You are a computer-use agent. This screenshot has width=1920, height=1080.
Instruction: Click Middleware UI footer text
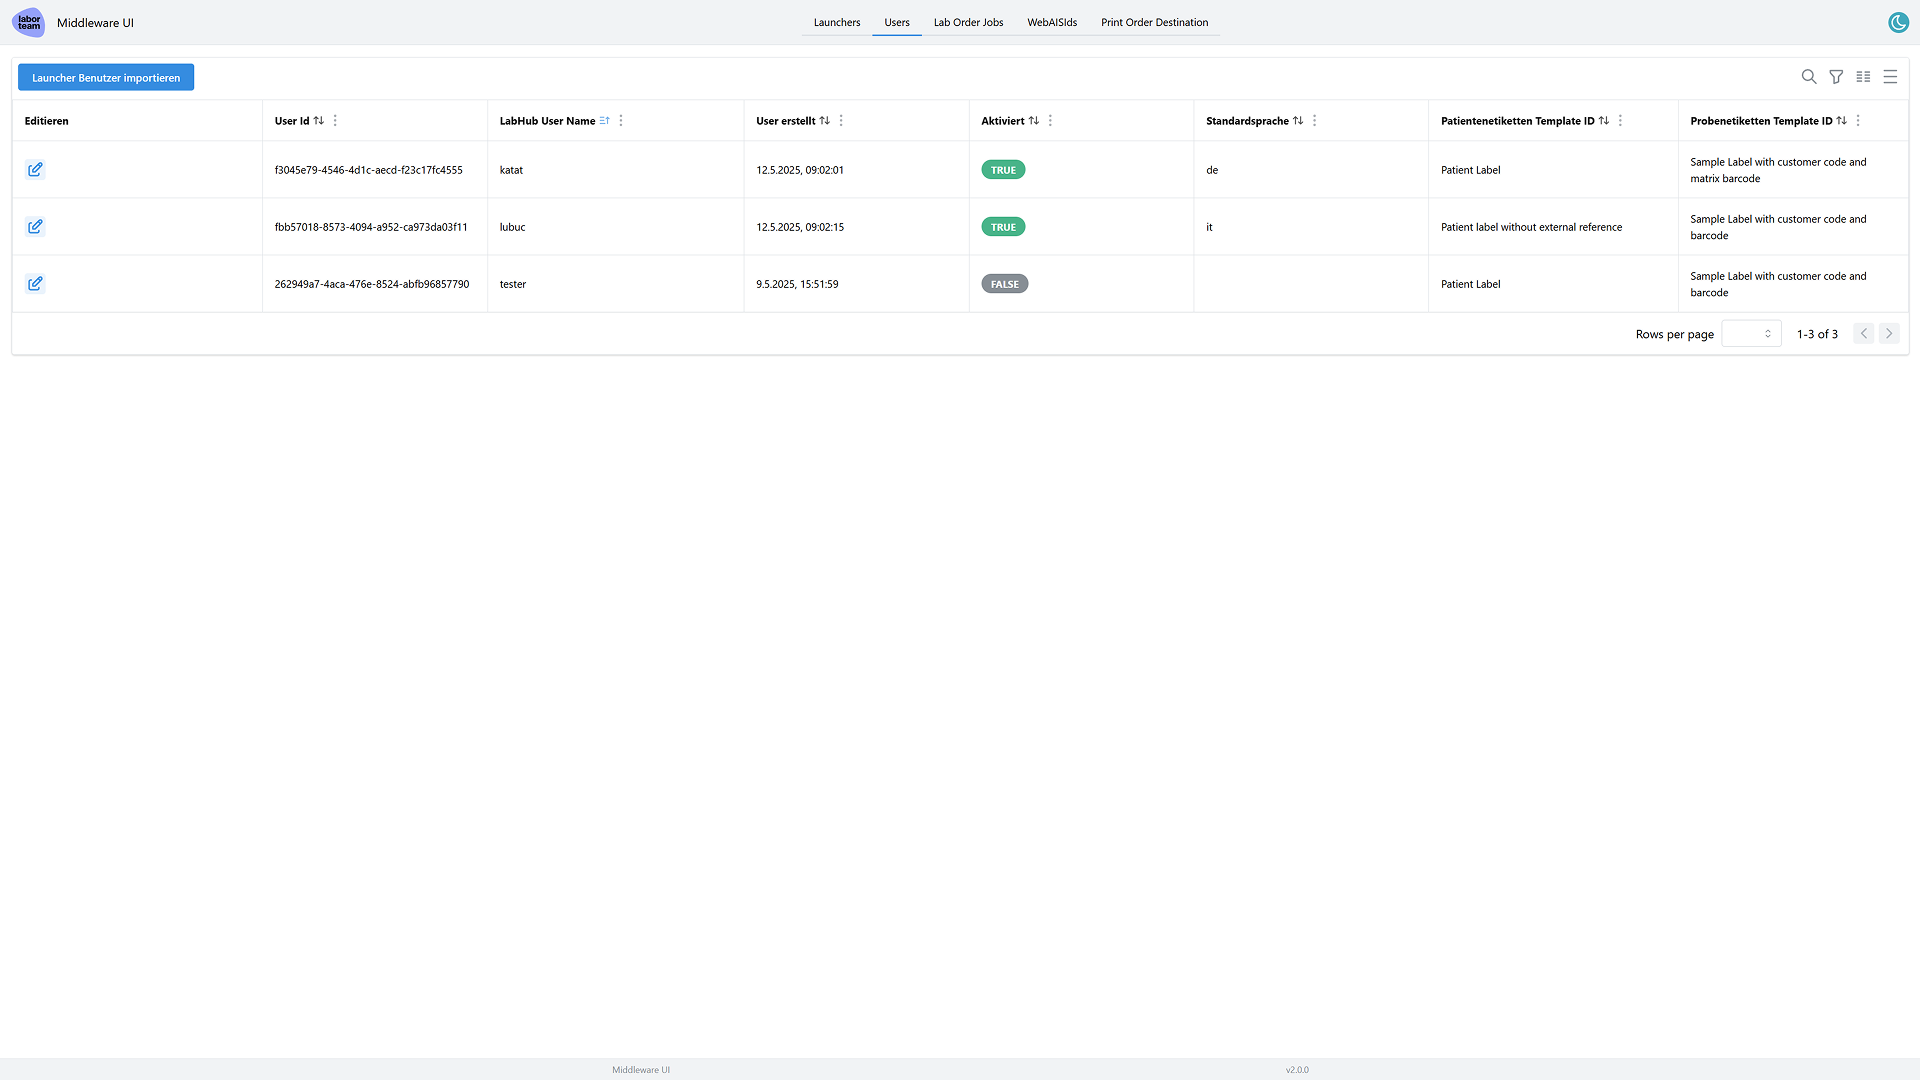tap(641, 1070)
